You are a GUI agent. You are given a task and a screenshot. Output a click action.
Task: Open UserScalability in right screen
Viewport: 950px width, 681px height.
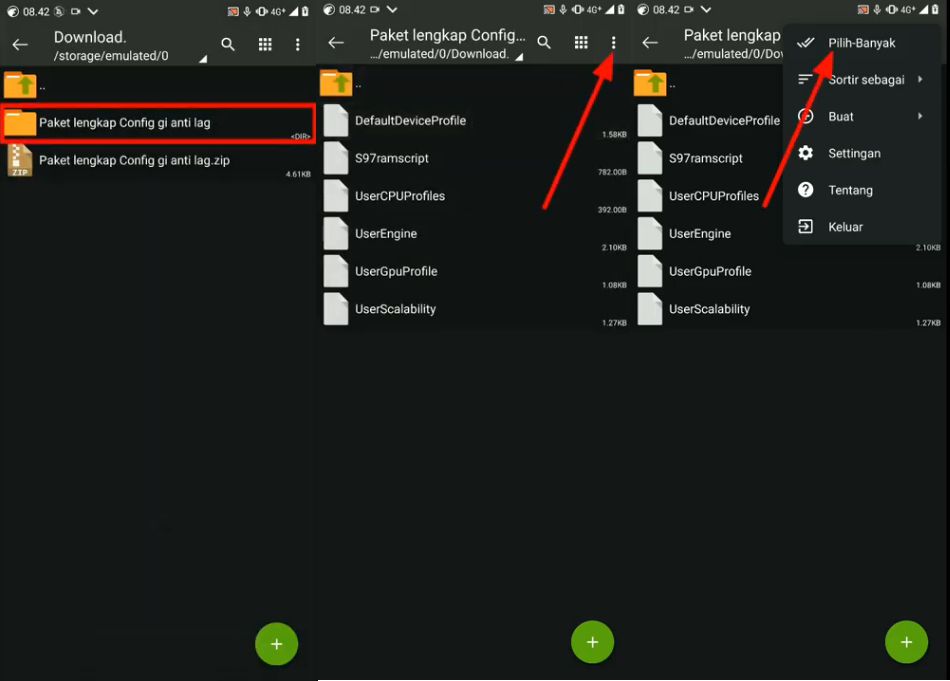789,309
